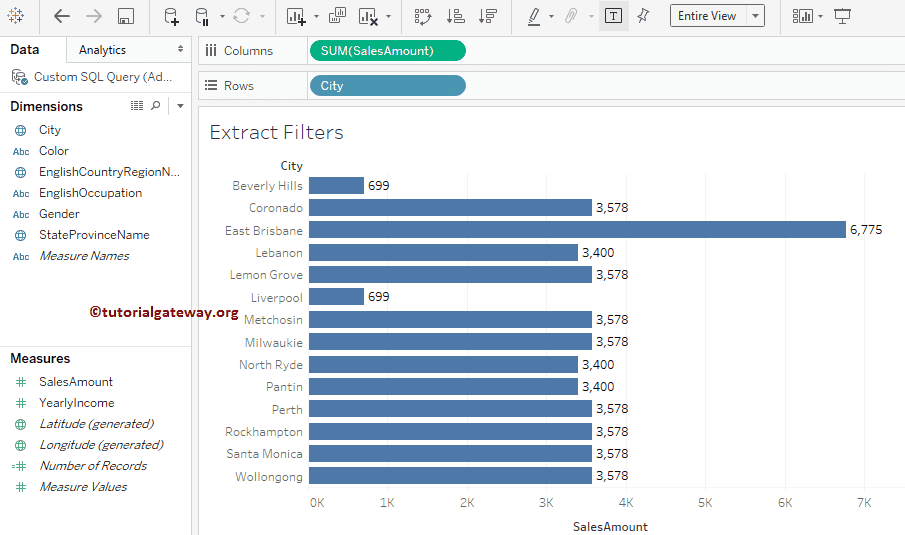905x535 pixels.
Task: Select the Longitude (generated) measure
Action: (x=101, y=445)
